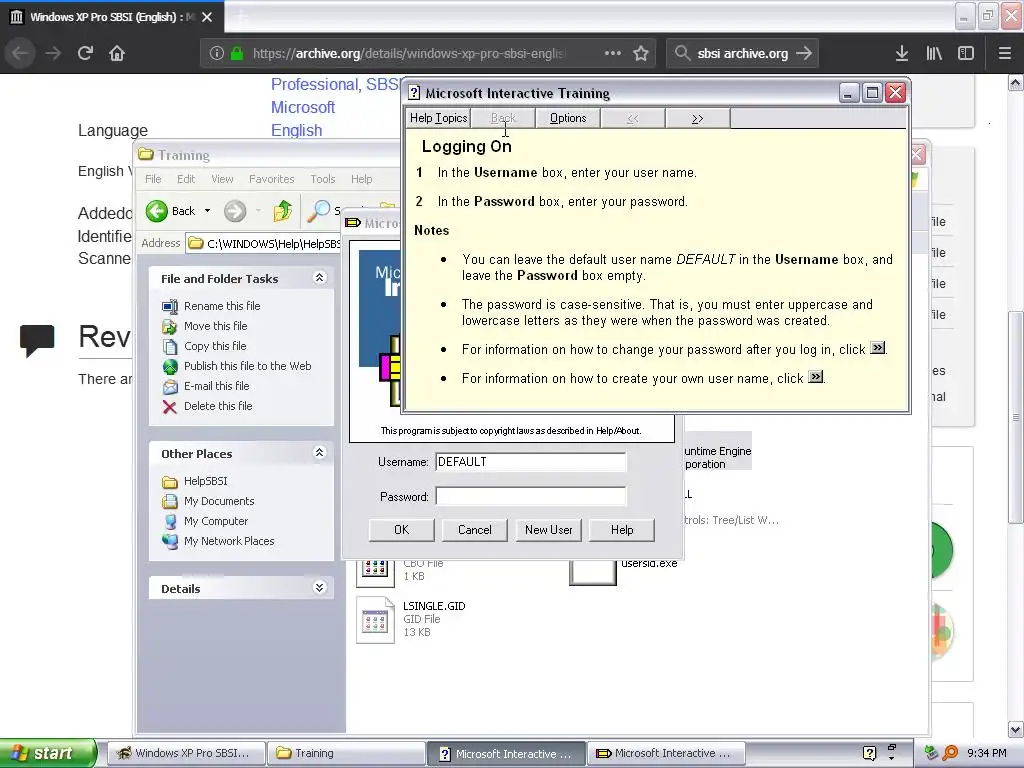Click the English language link on page
The width and height of the screenshot is (1024, 768).
pos(296,130)
